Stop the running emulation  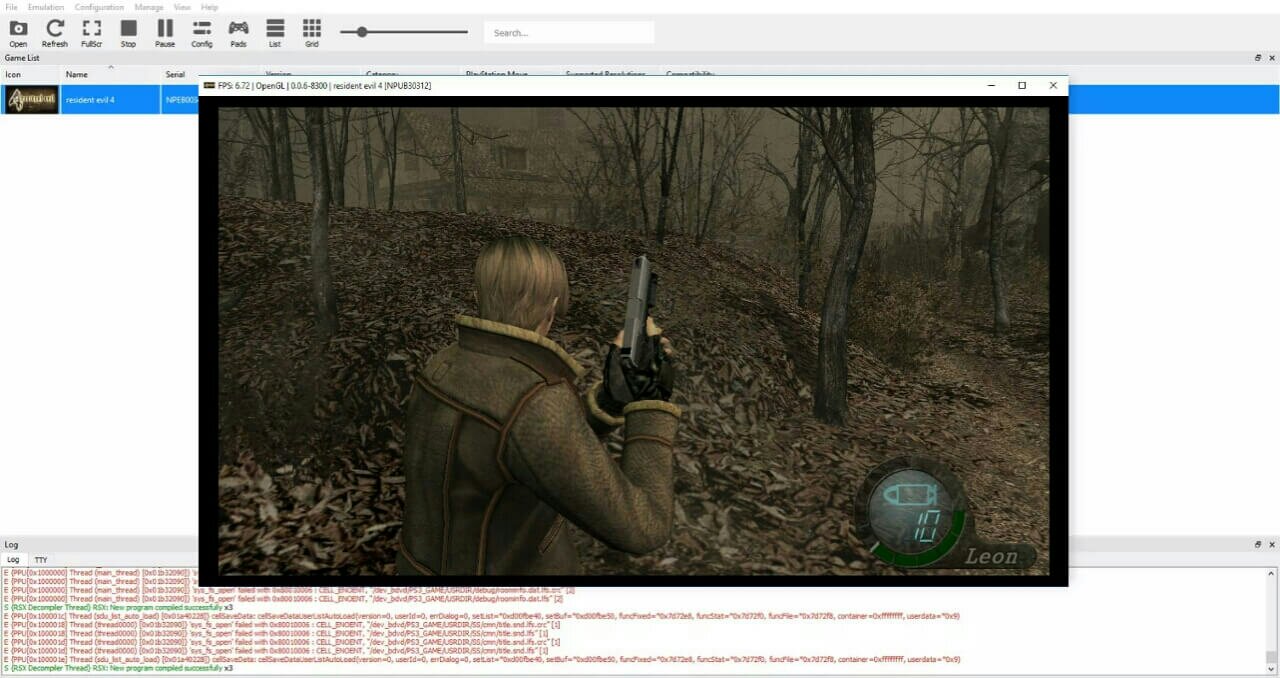point(128,33)
